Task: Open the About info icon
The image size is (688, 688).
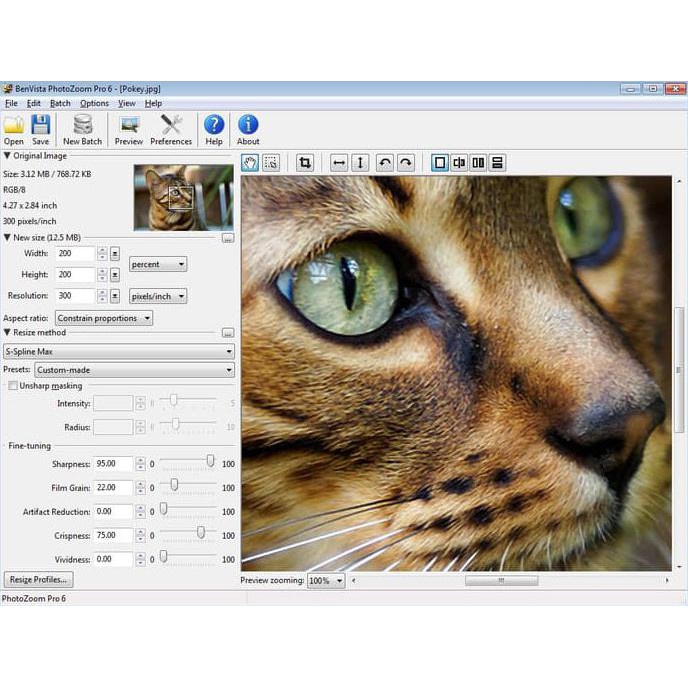Action: pos(248,130)
